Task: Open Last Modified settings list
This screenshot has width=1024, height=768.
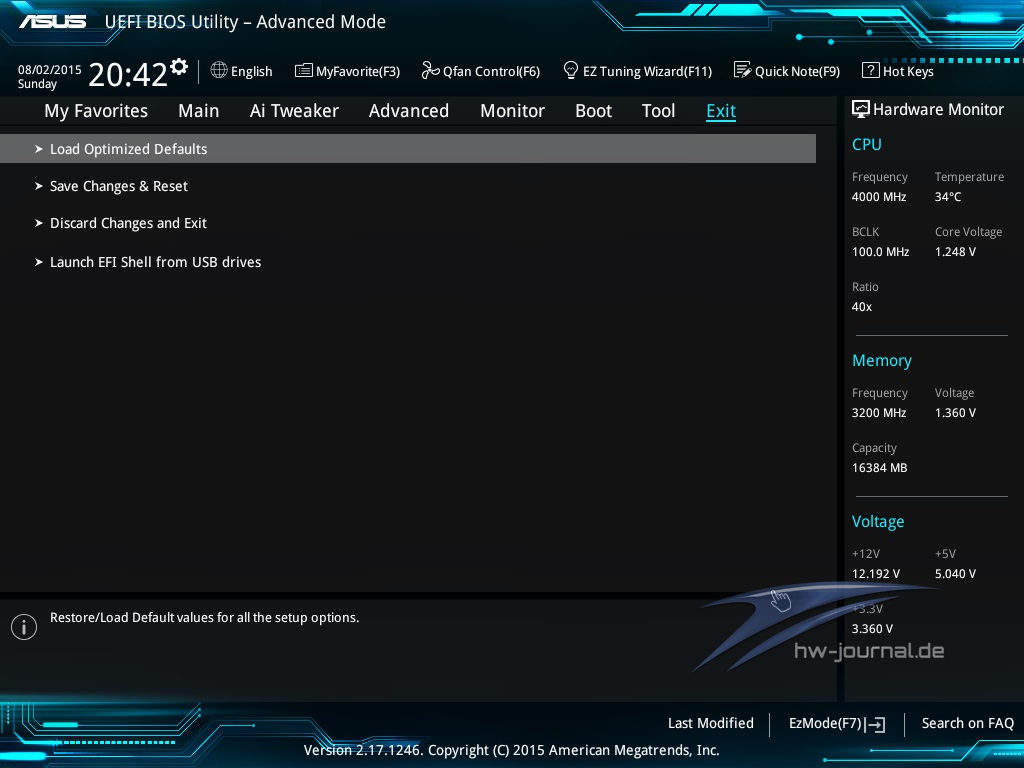Action: coord(711,724)
